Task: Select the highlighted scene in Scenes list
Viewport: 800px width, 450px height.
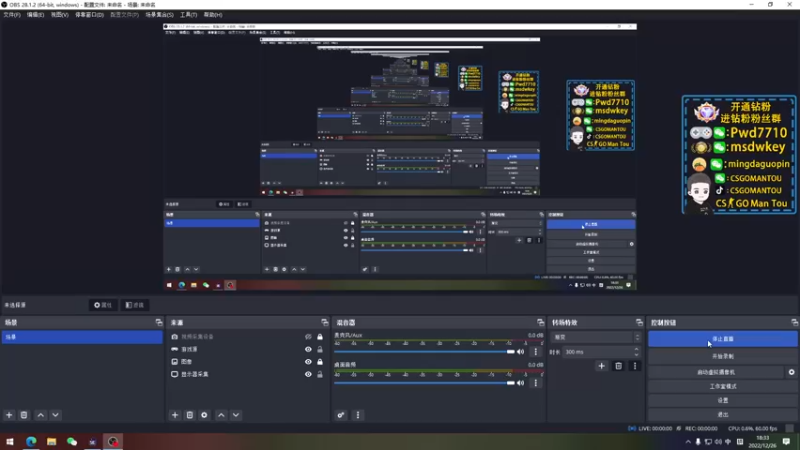Action: point(82,337)
